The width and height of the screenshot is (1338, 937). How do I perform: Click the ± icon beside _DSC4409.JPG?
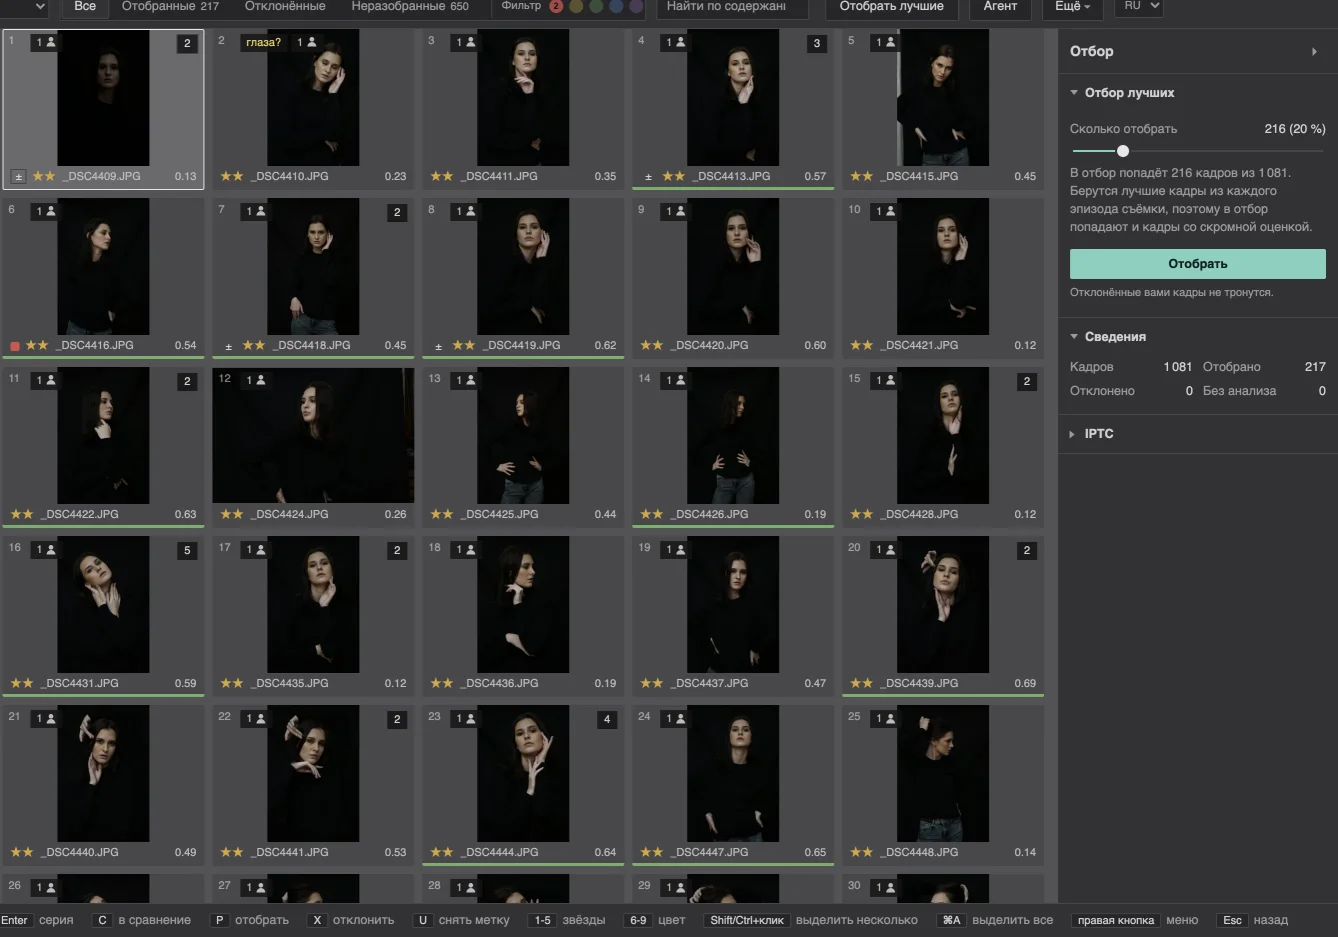point(18,176)
